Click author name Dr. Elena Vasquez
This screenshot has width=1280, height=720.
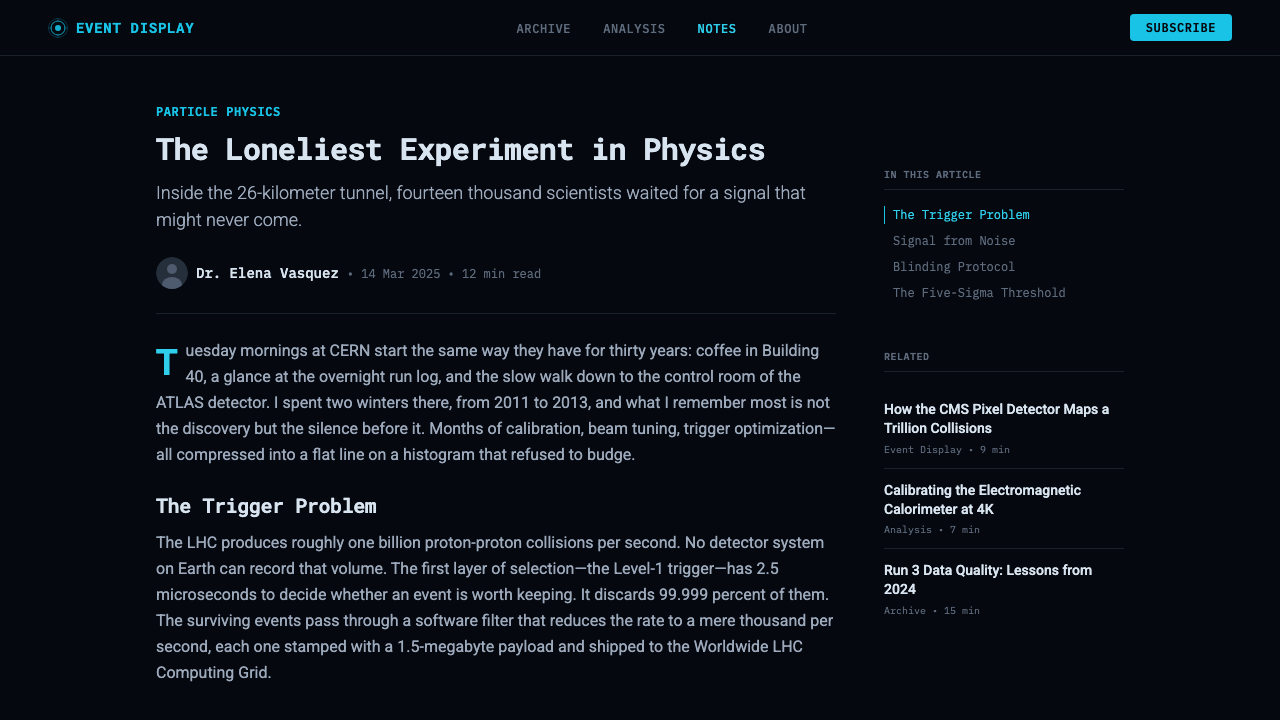tap(267, 273)
